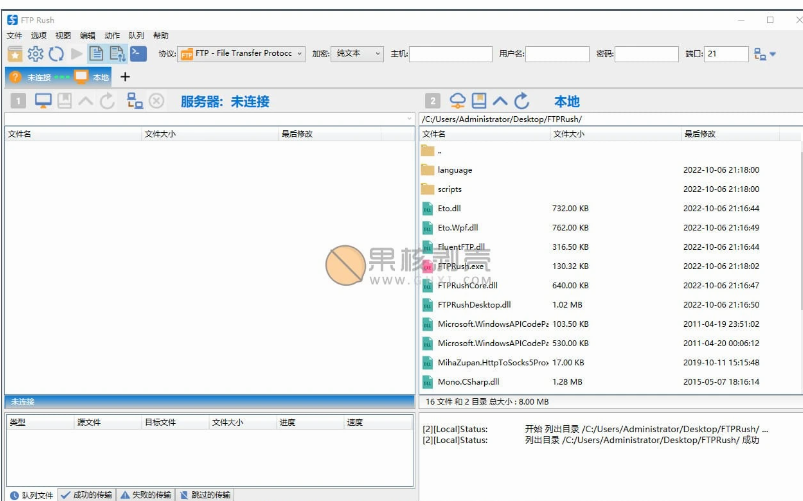Image resolution: width=803 pixels, height=501 pixels.
Task: Select the 未连接 / 本地 session tab
Action: 59,77
